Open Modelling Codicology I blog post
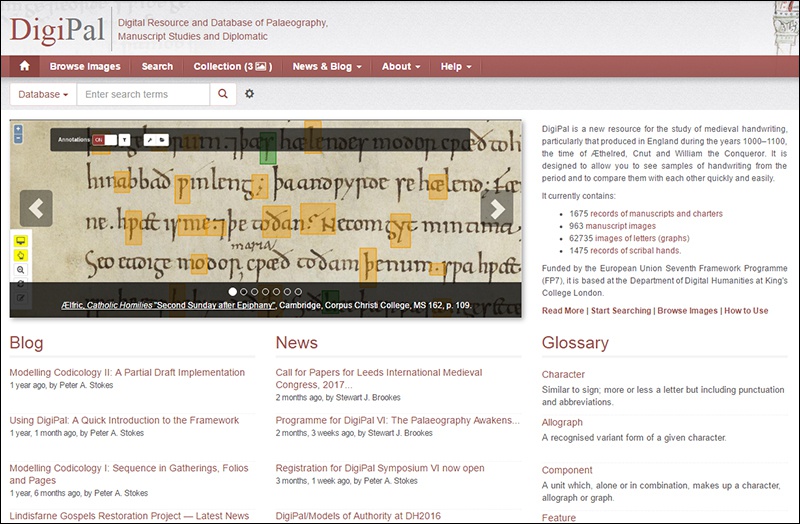The image size is (800, 524). pos(129,474)
